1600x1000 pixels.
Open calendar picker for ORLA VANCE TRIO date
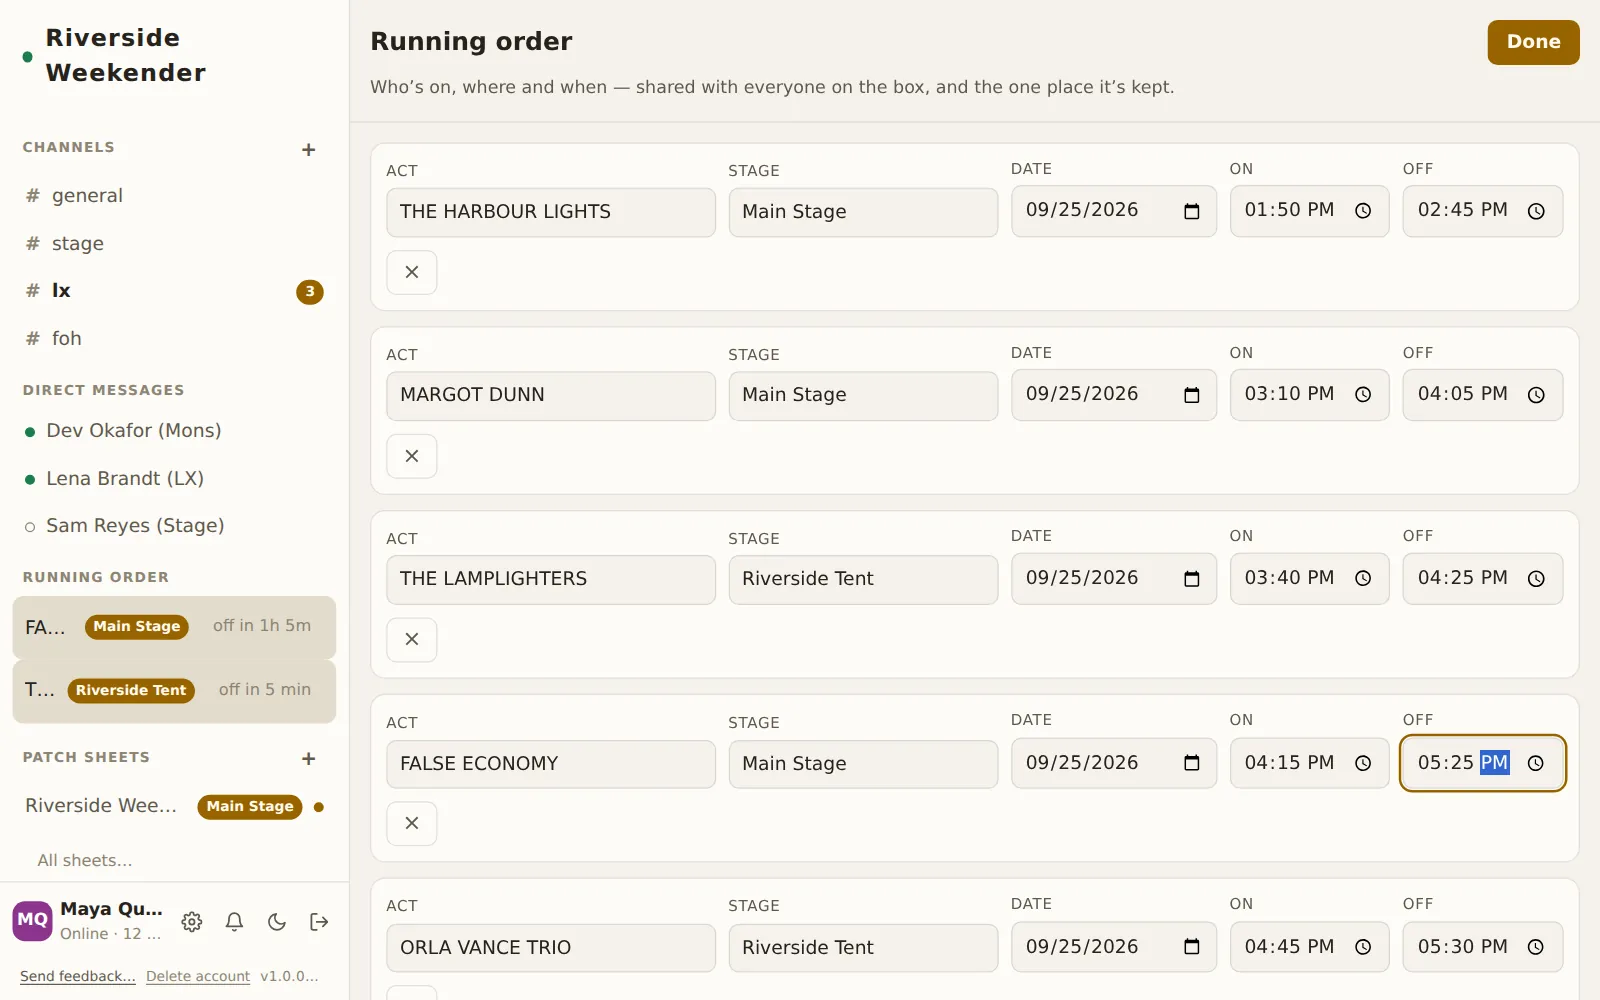pyautogui.click(x=1191, y=947)
